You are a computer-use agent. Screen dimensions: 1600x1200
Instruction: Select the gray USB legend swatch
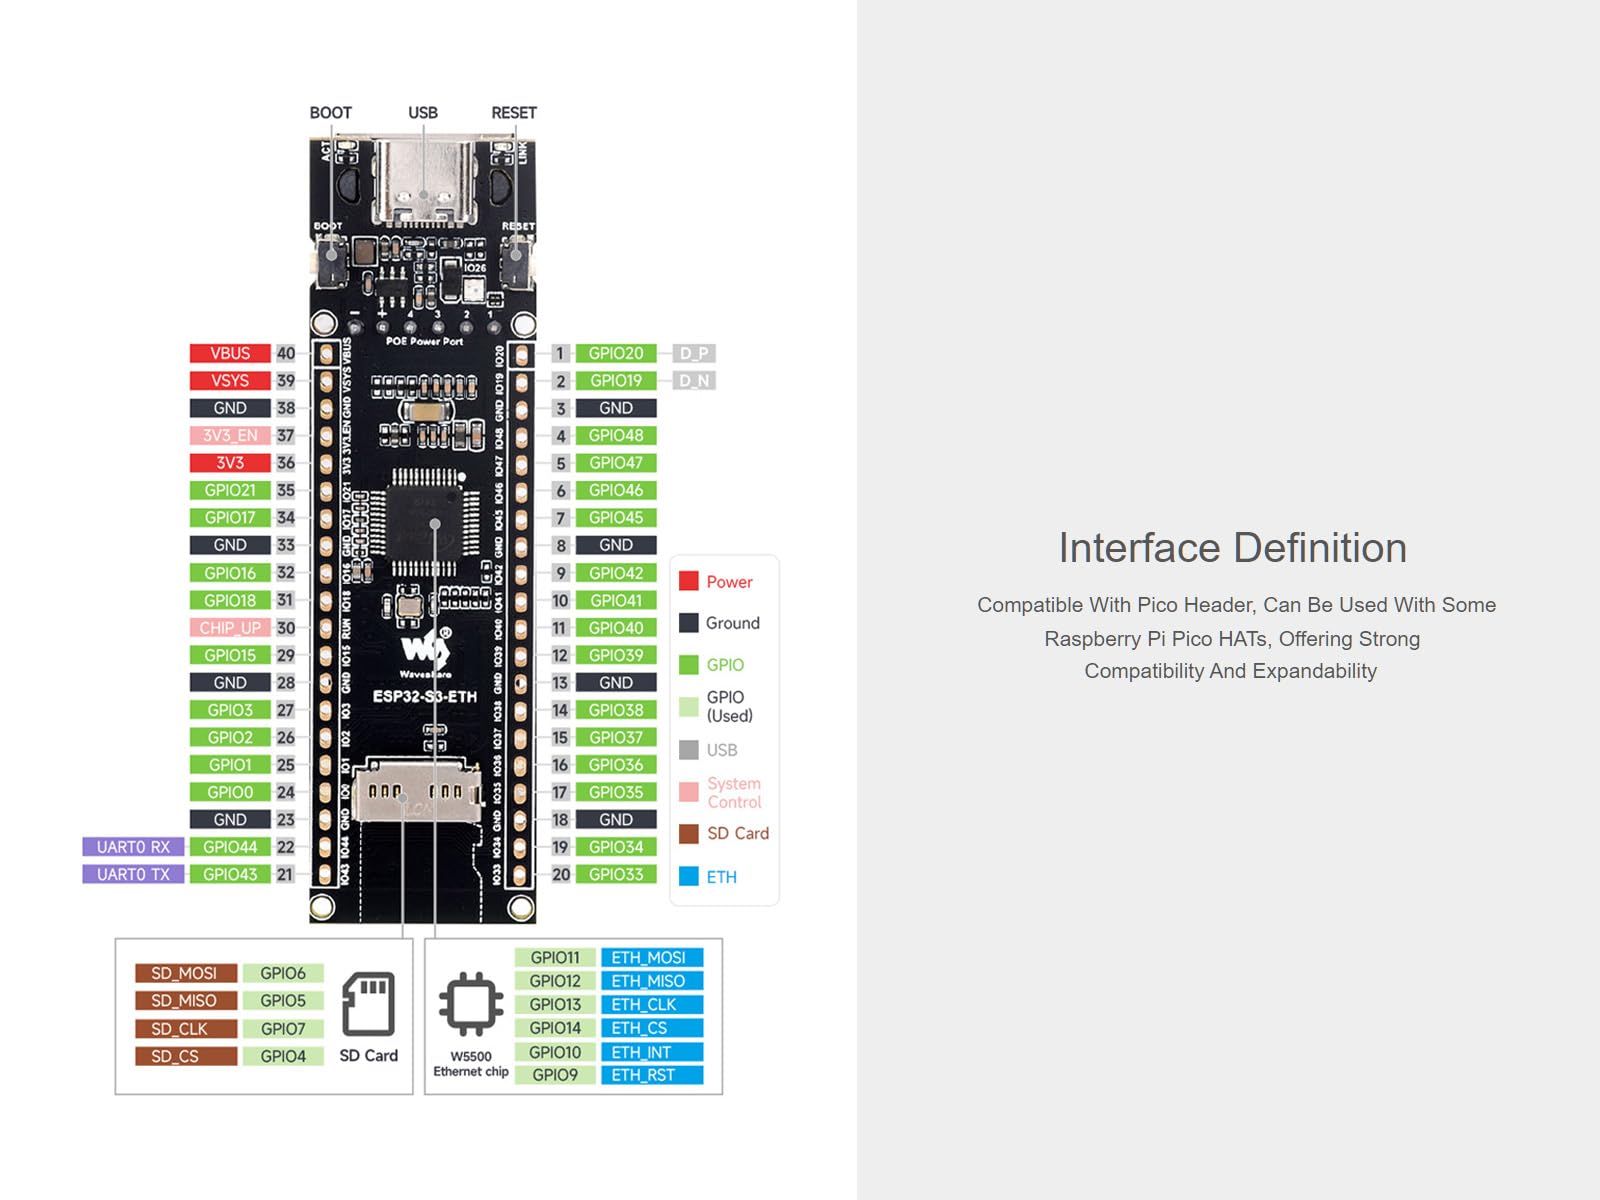689,750
